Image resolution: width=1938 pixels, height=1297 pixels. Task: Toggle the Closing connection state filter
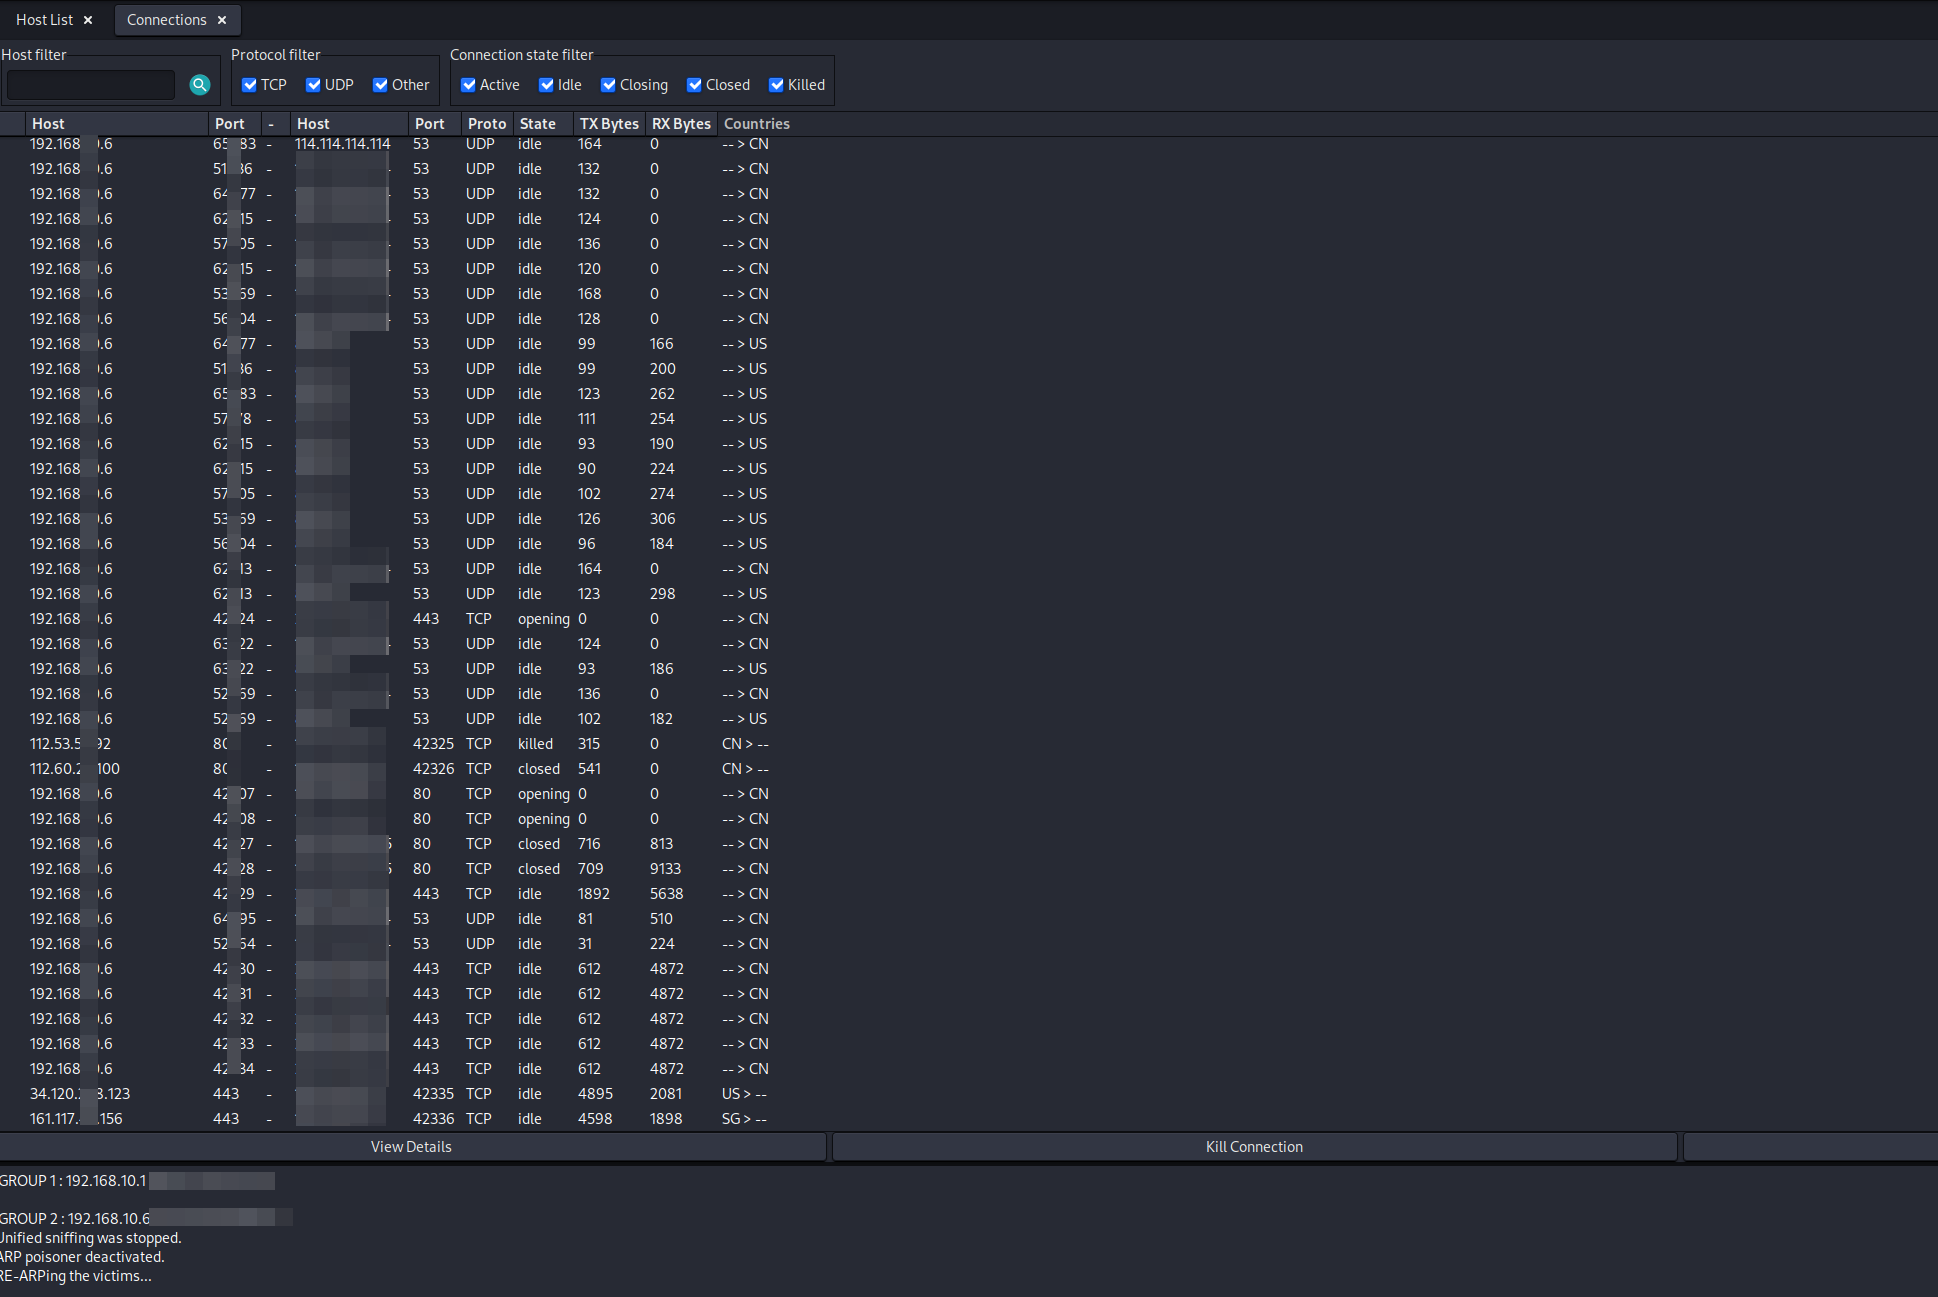(608, 85)
